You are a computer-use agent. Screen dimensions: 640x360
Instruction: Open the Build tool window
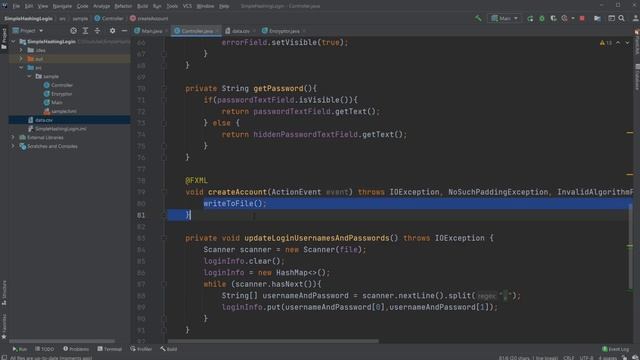[169, 349]
